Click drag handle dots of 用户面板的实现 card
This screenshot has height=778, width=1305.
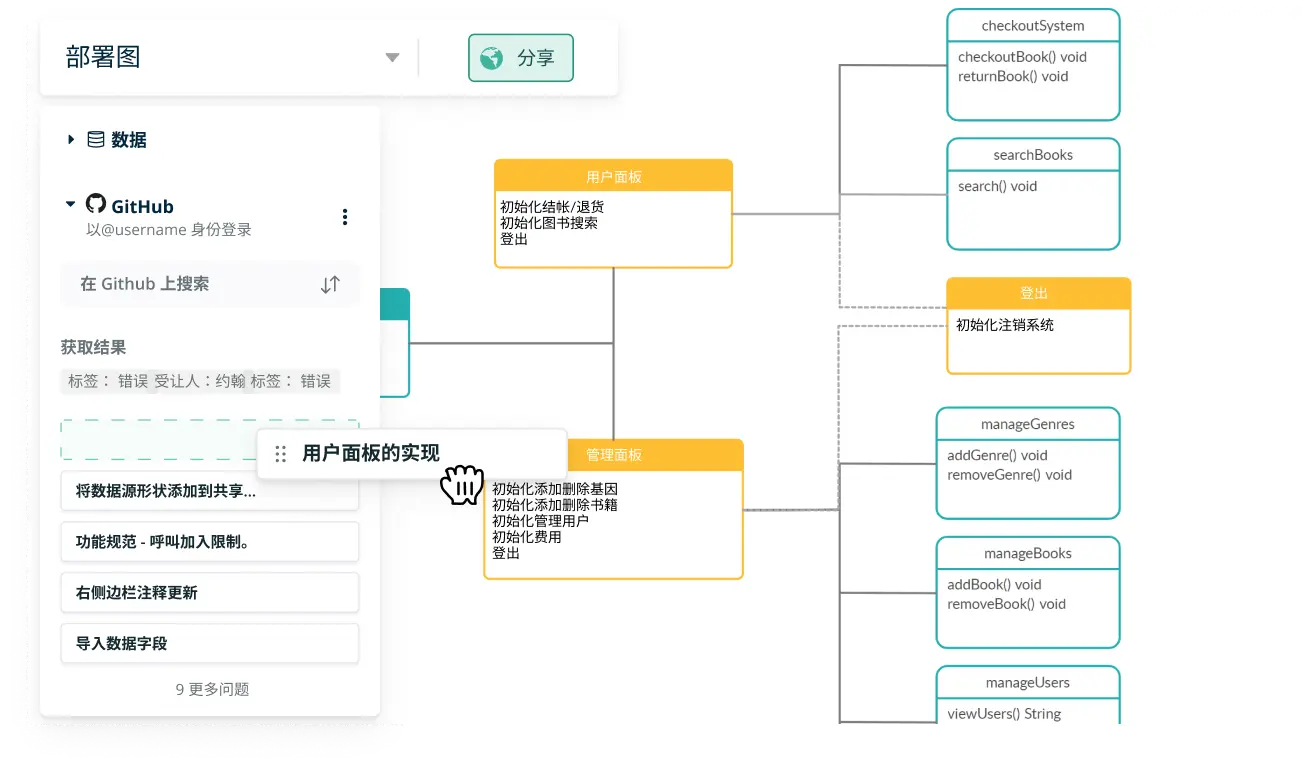coord(280,454)
